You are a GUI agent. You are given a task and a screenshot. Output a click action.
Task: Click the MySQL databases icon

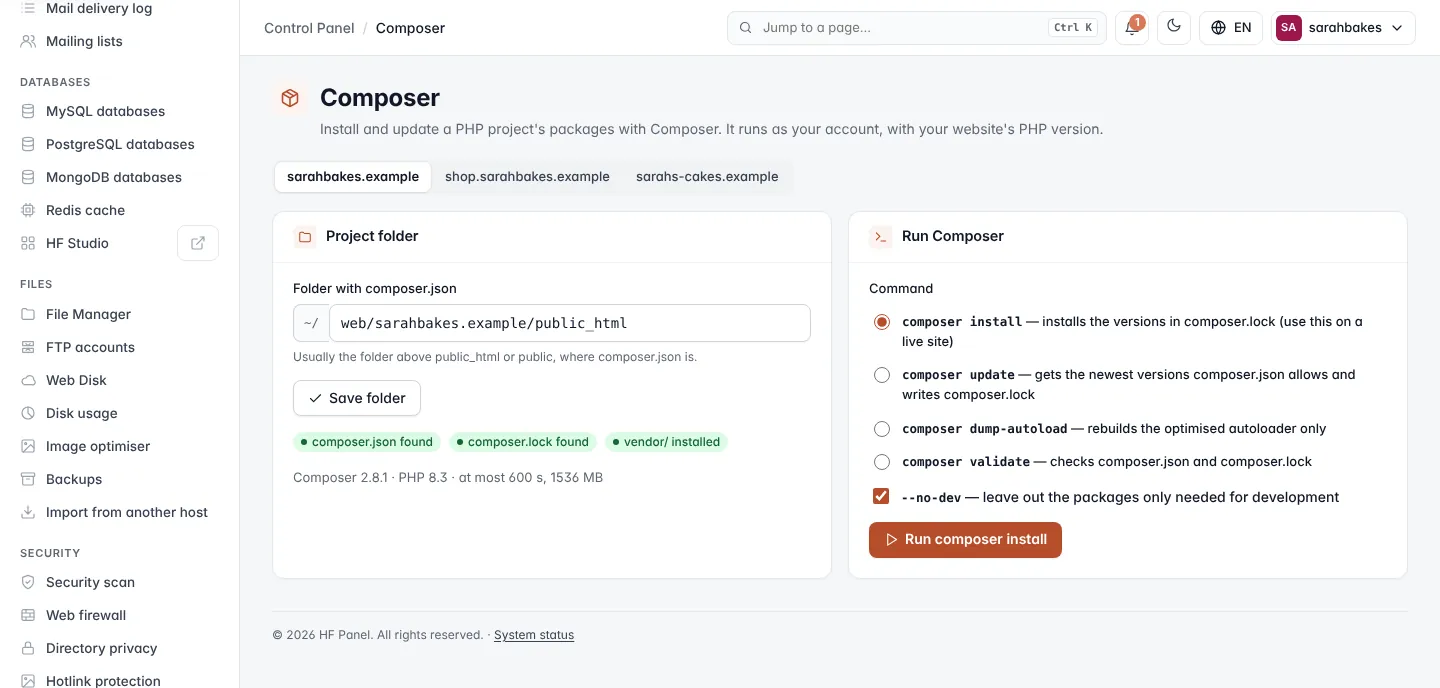pyautogui.click(x=28, y=111)
